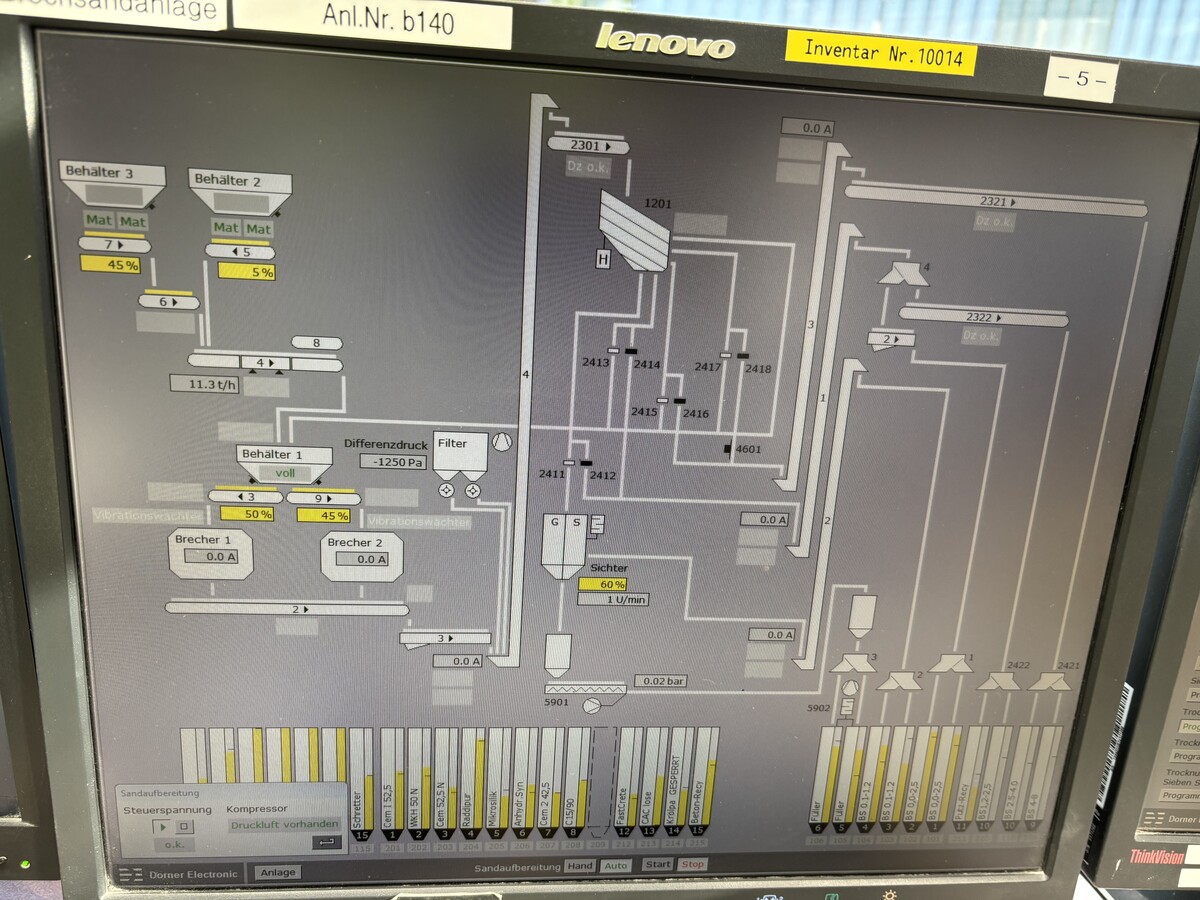Turn on Steuerspannung with play button
Screen dimensions: 1200x900
tap(161, 826)
